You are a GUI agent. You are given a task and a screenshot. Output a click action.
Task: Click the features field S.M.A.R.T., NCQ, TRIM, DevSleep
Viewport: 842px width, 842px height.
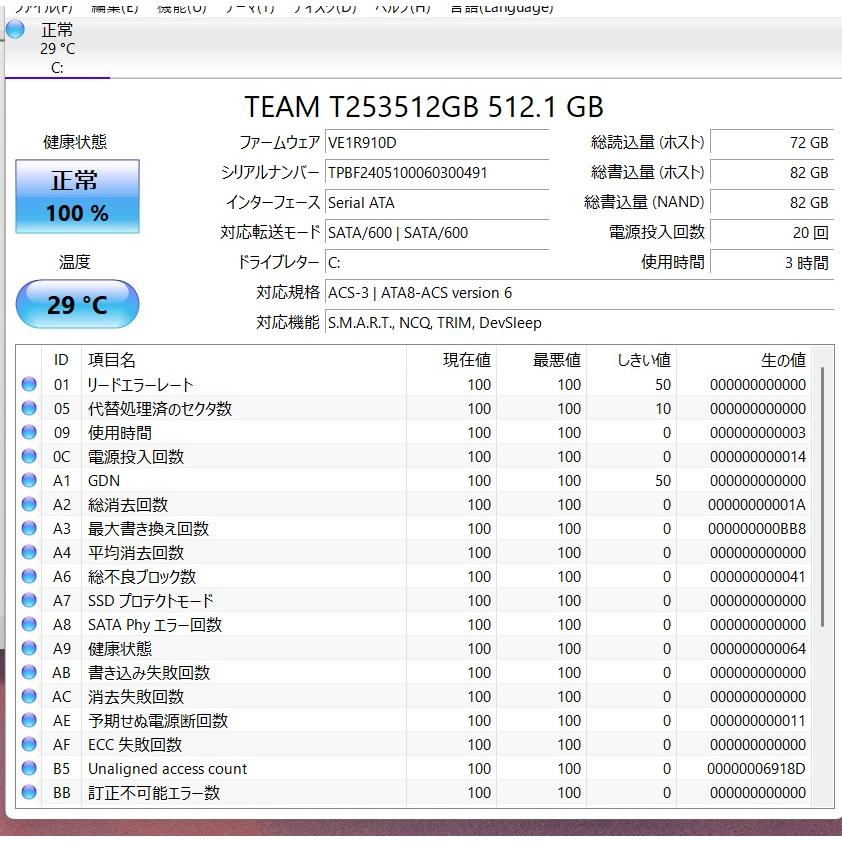[579, 323]
